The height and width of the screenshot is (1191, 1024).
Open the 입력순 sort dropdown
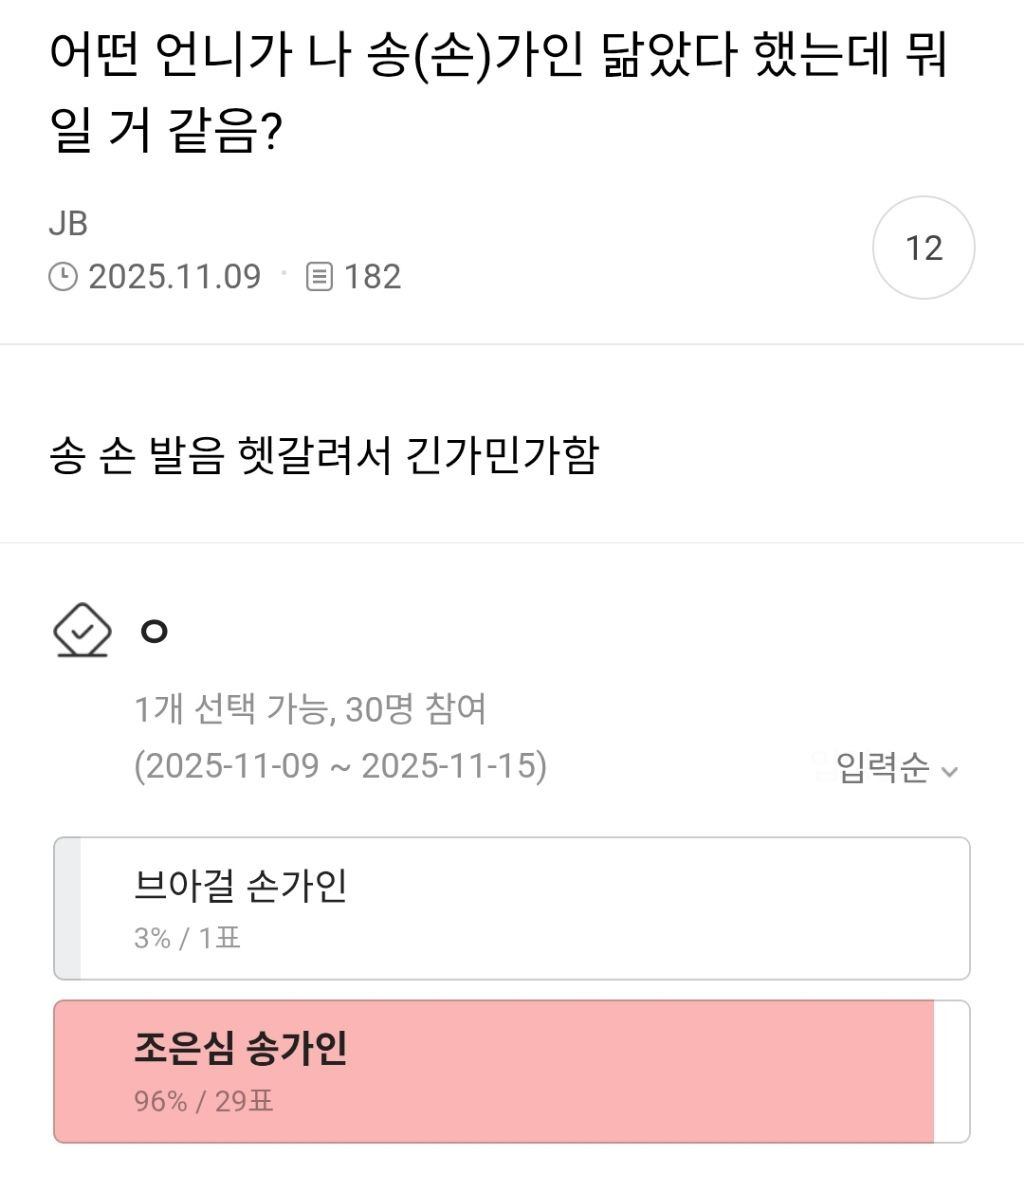coord(883,768)
